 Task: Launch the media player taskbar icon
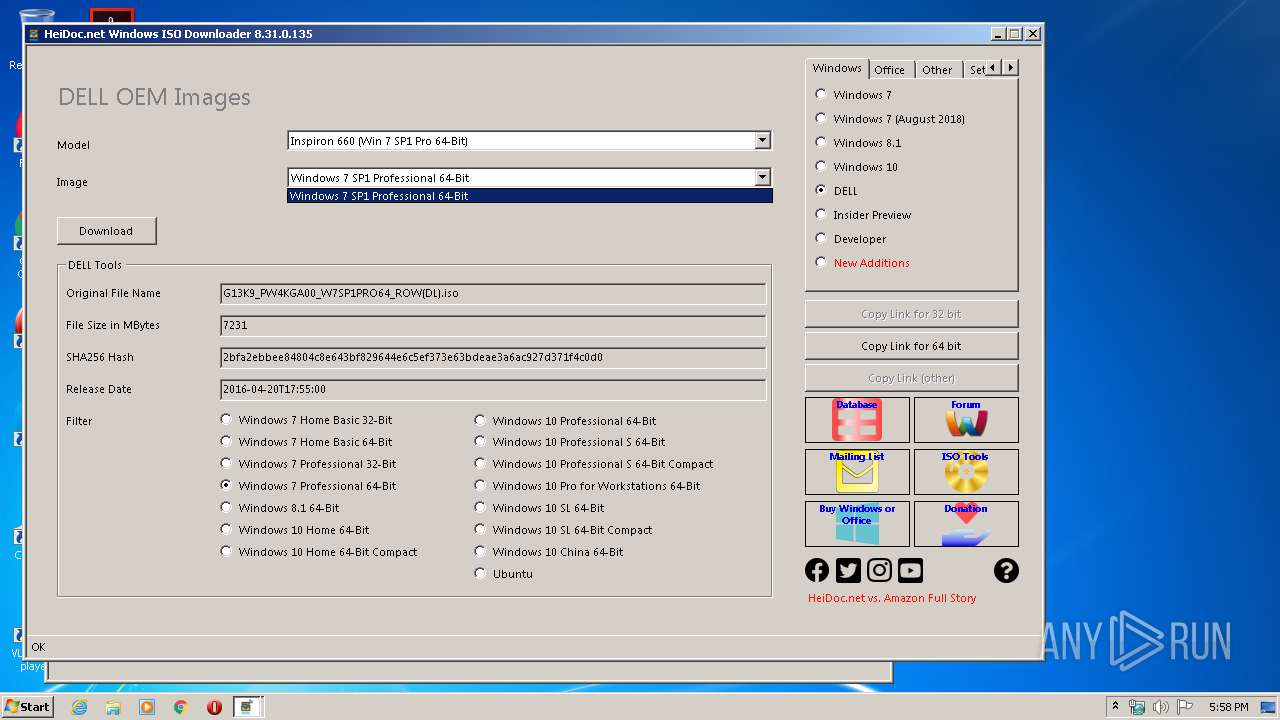pyautogui.click(x=147, y=707)
